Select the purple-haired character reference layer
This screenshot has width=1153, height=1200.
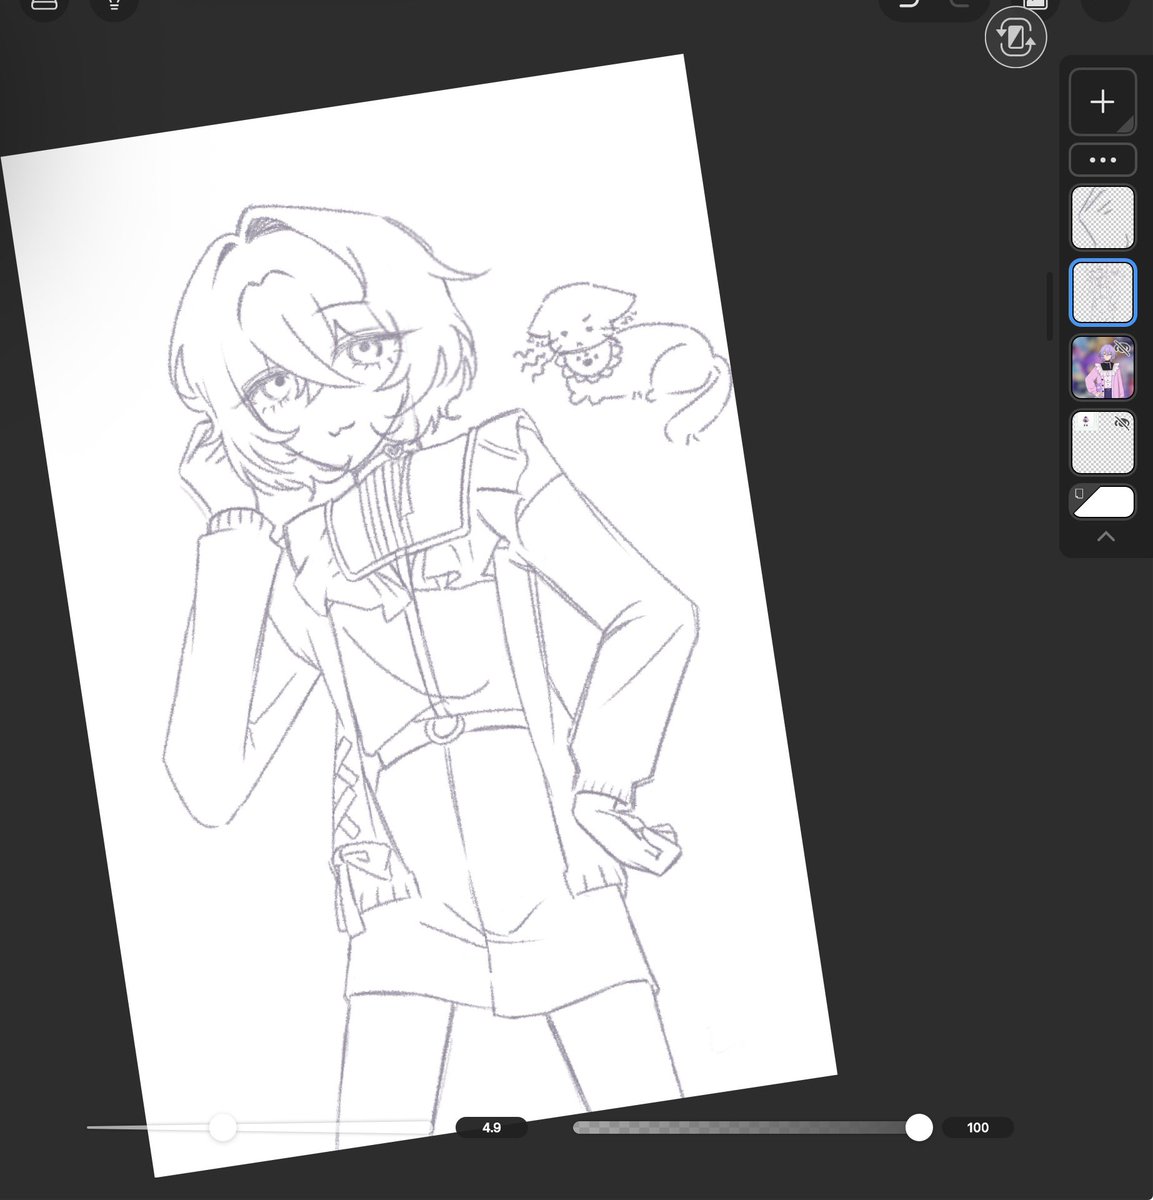point(1103,368)
